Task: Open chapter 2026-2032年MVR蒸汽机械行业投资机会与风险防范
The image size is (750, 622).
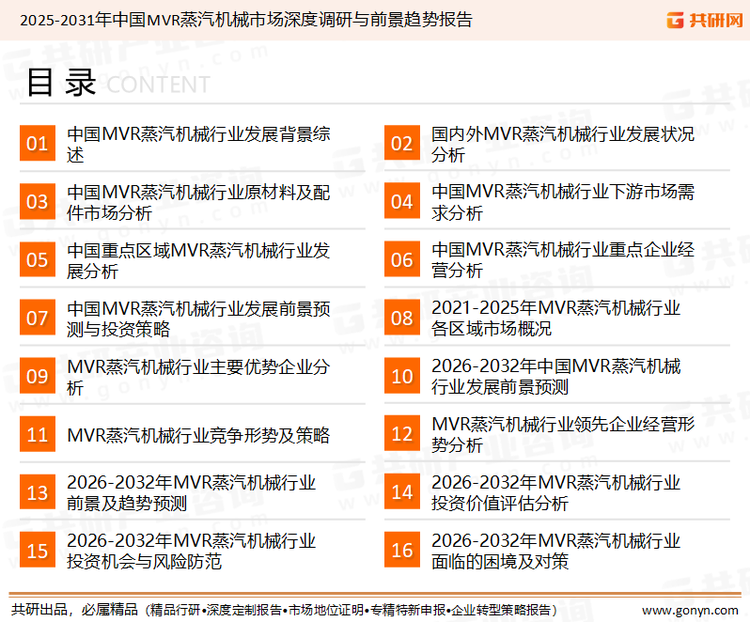Action: pyautogui.click(x=191, y=551)
